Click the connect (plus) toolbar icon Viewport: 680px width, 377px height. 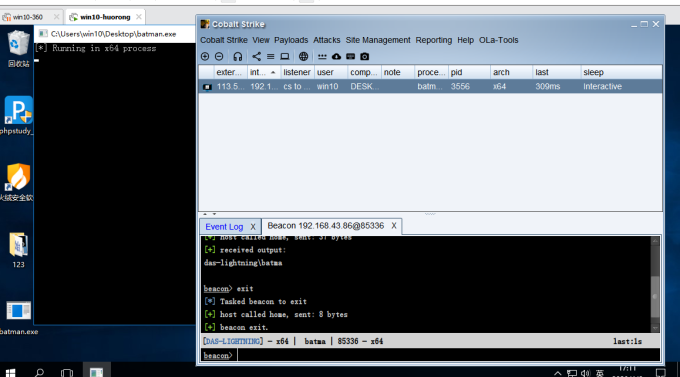click(x=205, y=56)
